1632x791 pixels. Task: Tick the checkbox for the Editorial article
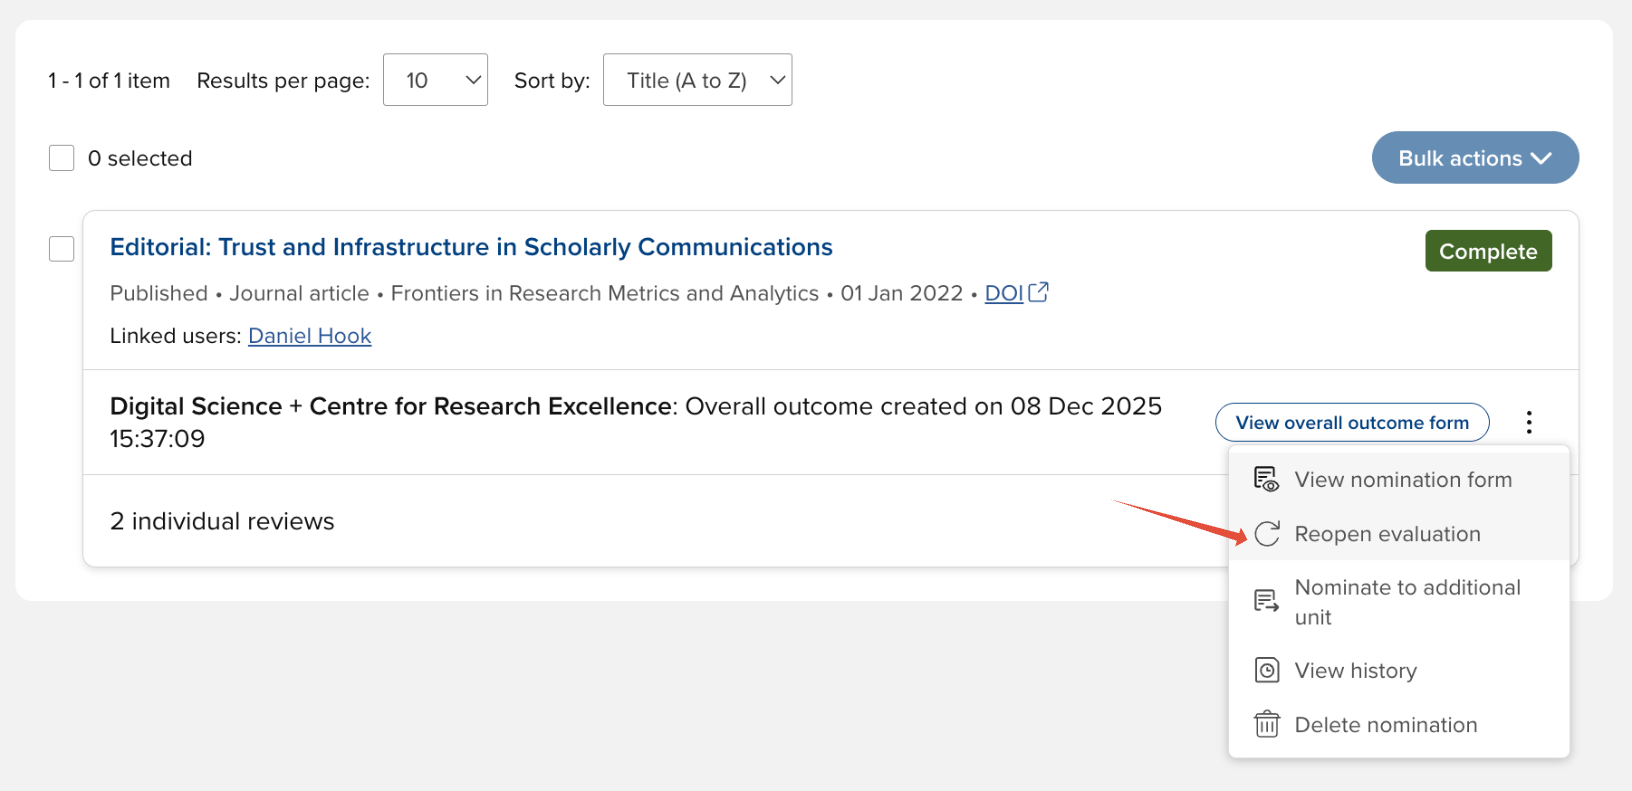click(x=62, y=248)
